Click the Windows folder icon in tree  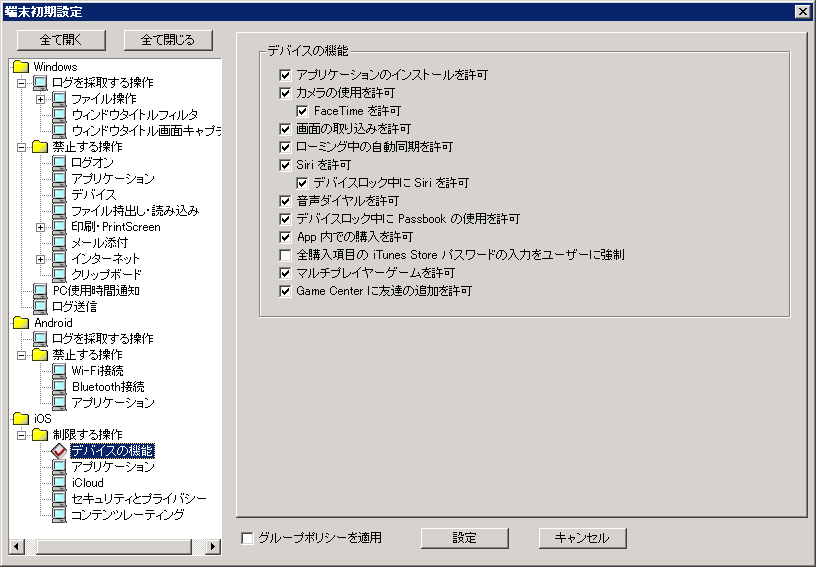[20, 67]
